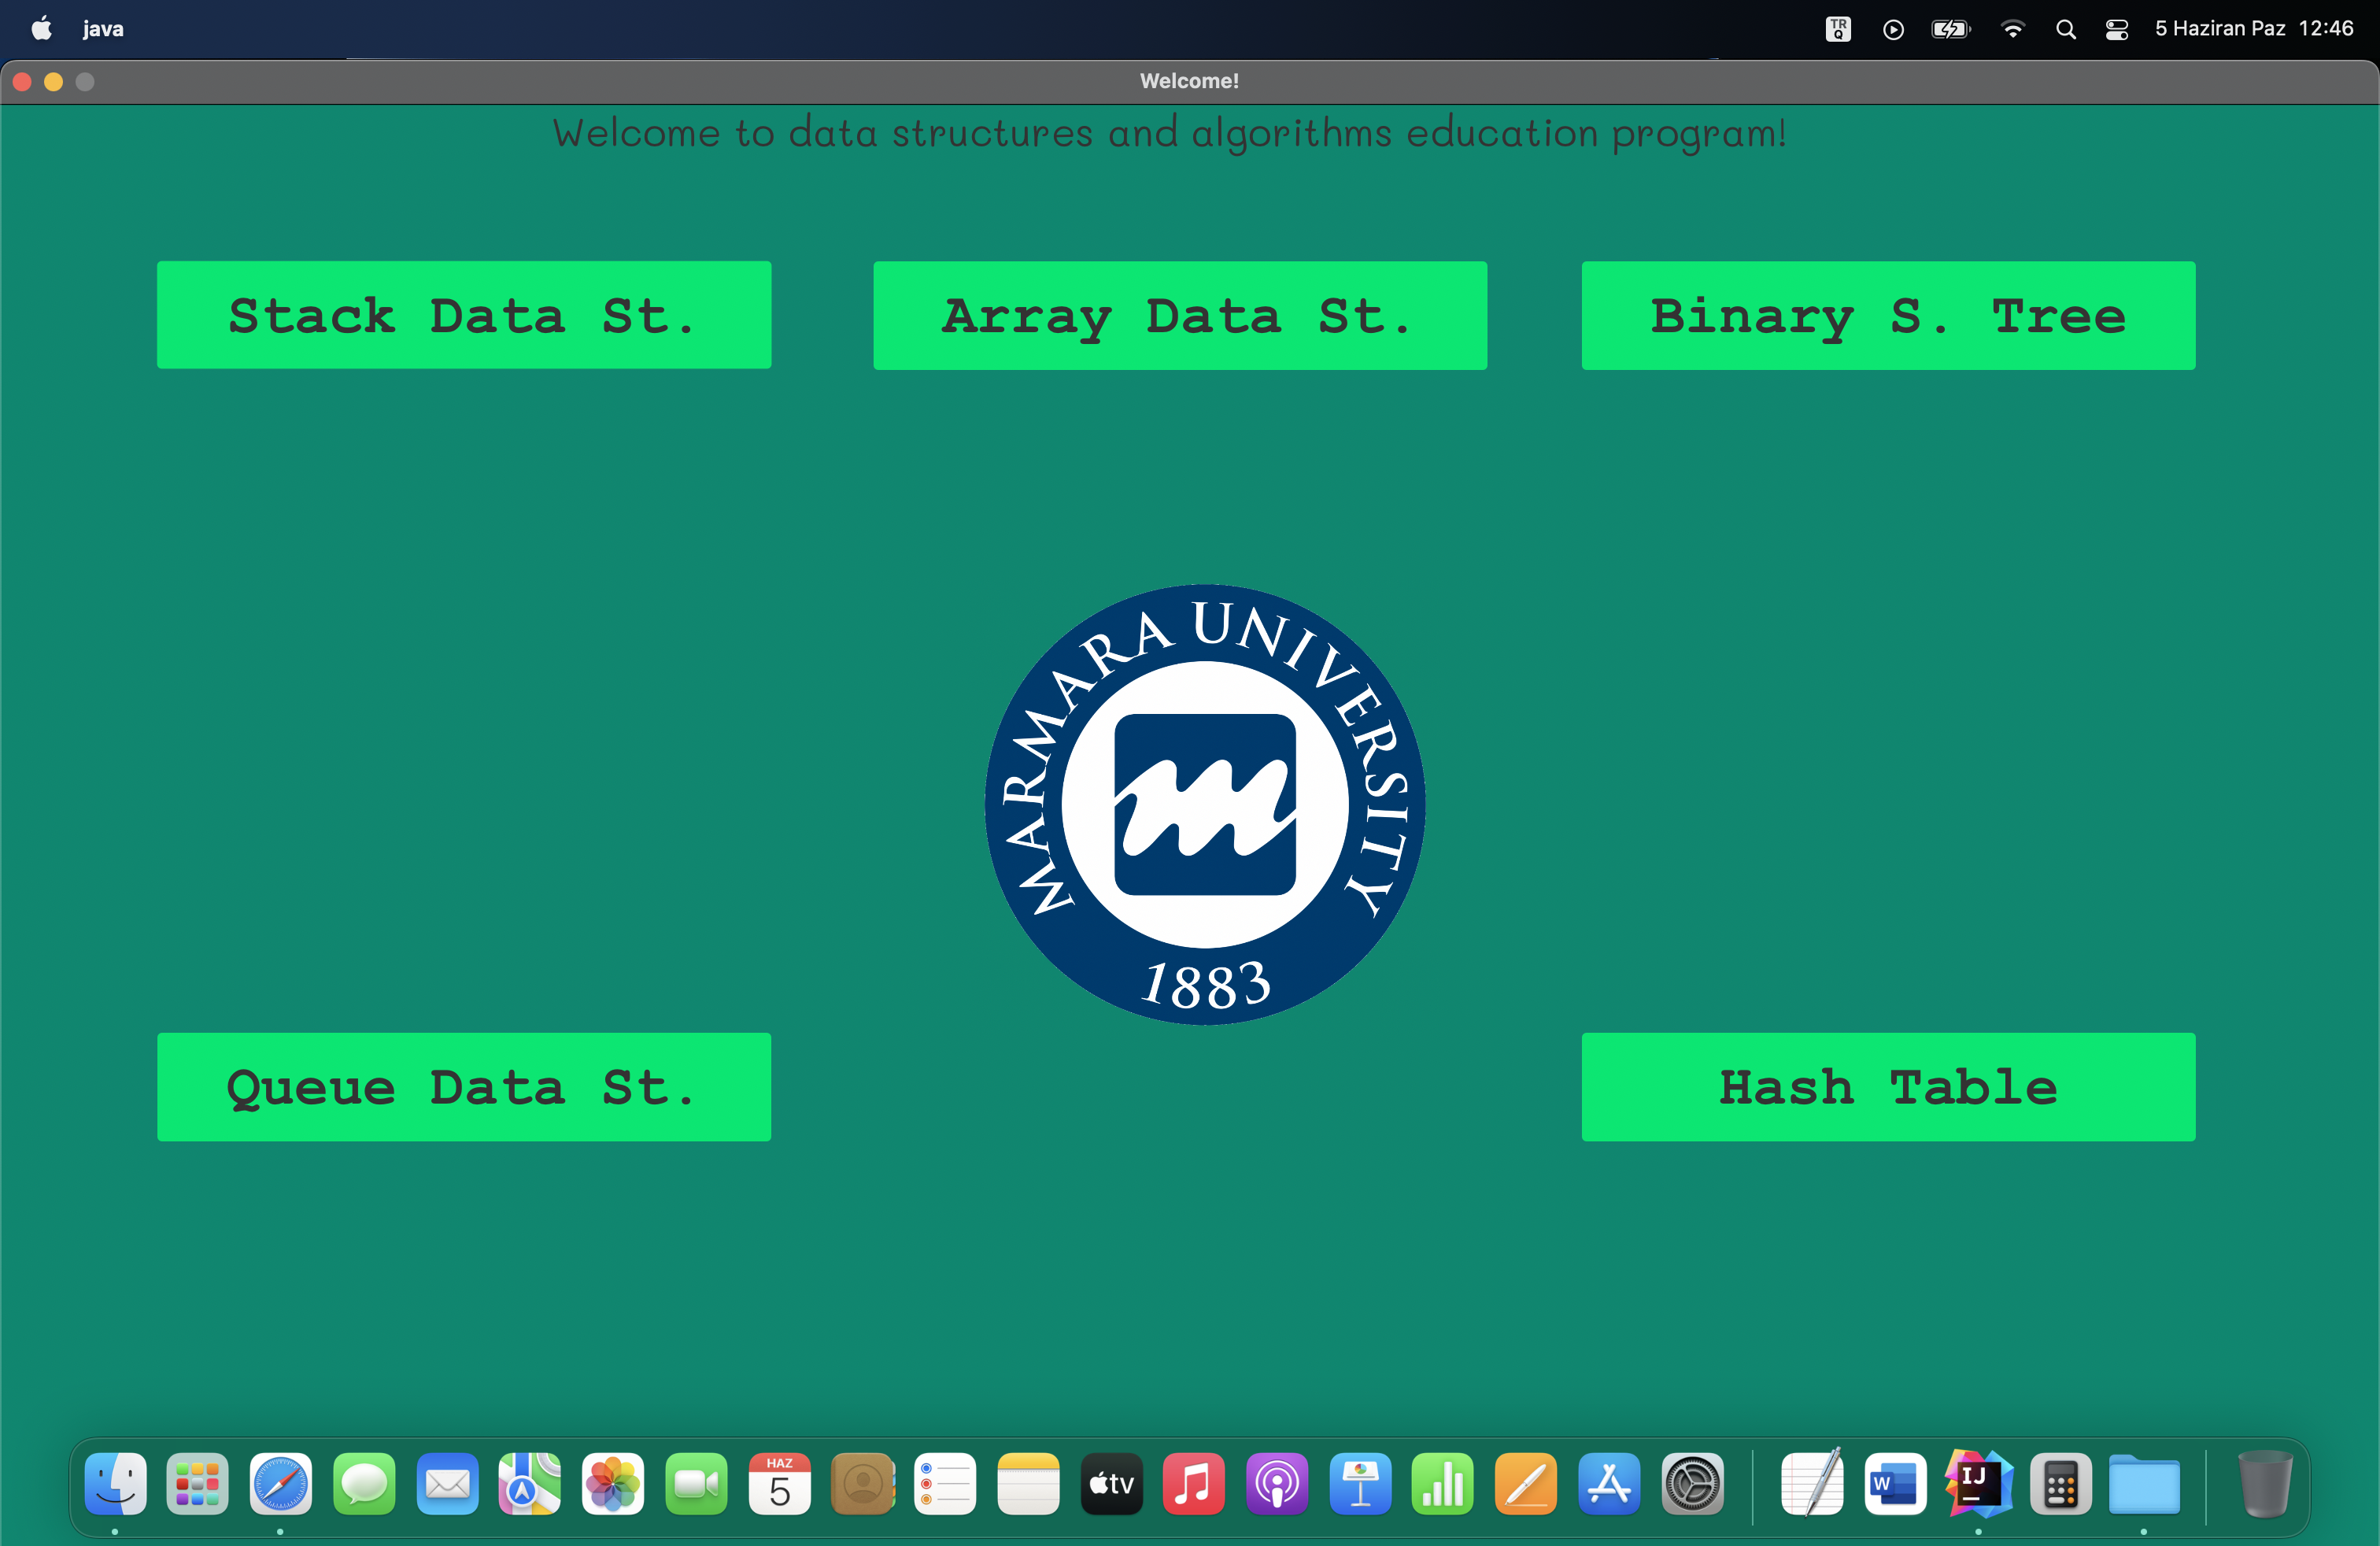The image size is (2380, 1546).
Task: Switch to IntelliJ IDEA in the Dock
Action: click(1978, 1483)
